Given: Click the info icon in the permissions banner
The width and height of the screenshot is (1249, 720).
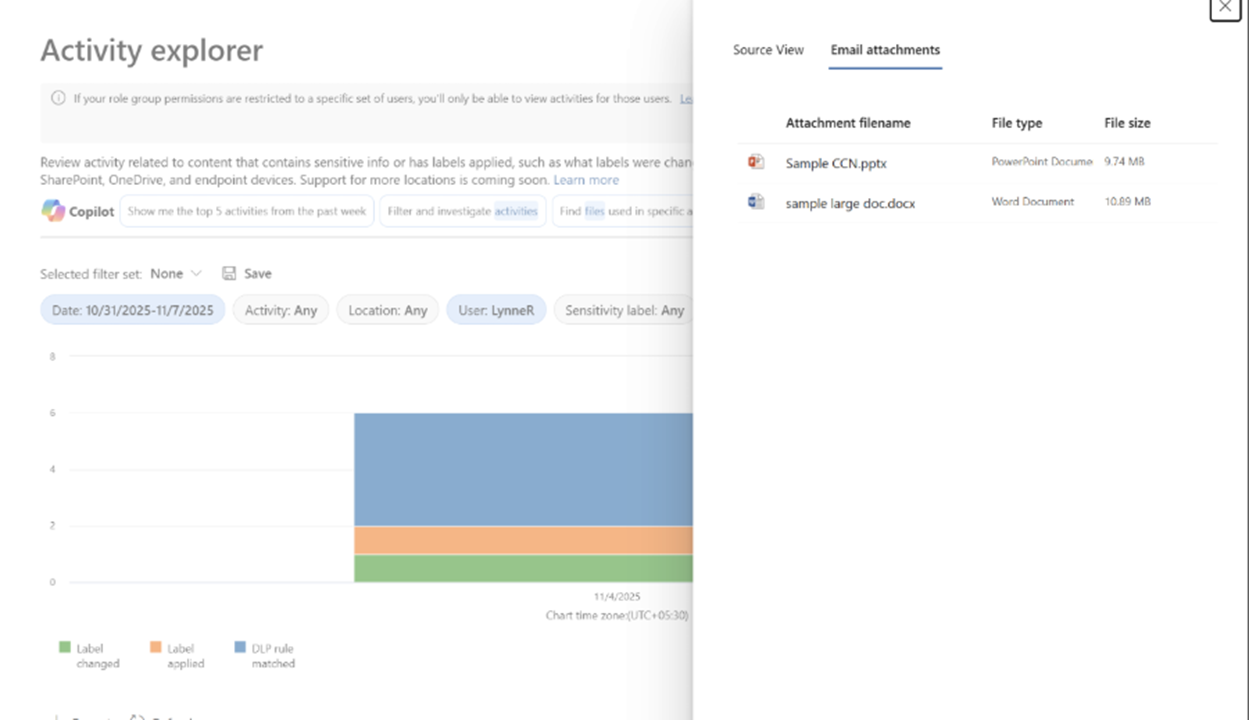Looking at the screenshot, I should [58, 99].
